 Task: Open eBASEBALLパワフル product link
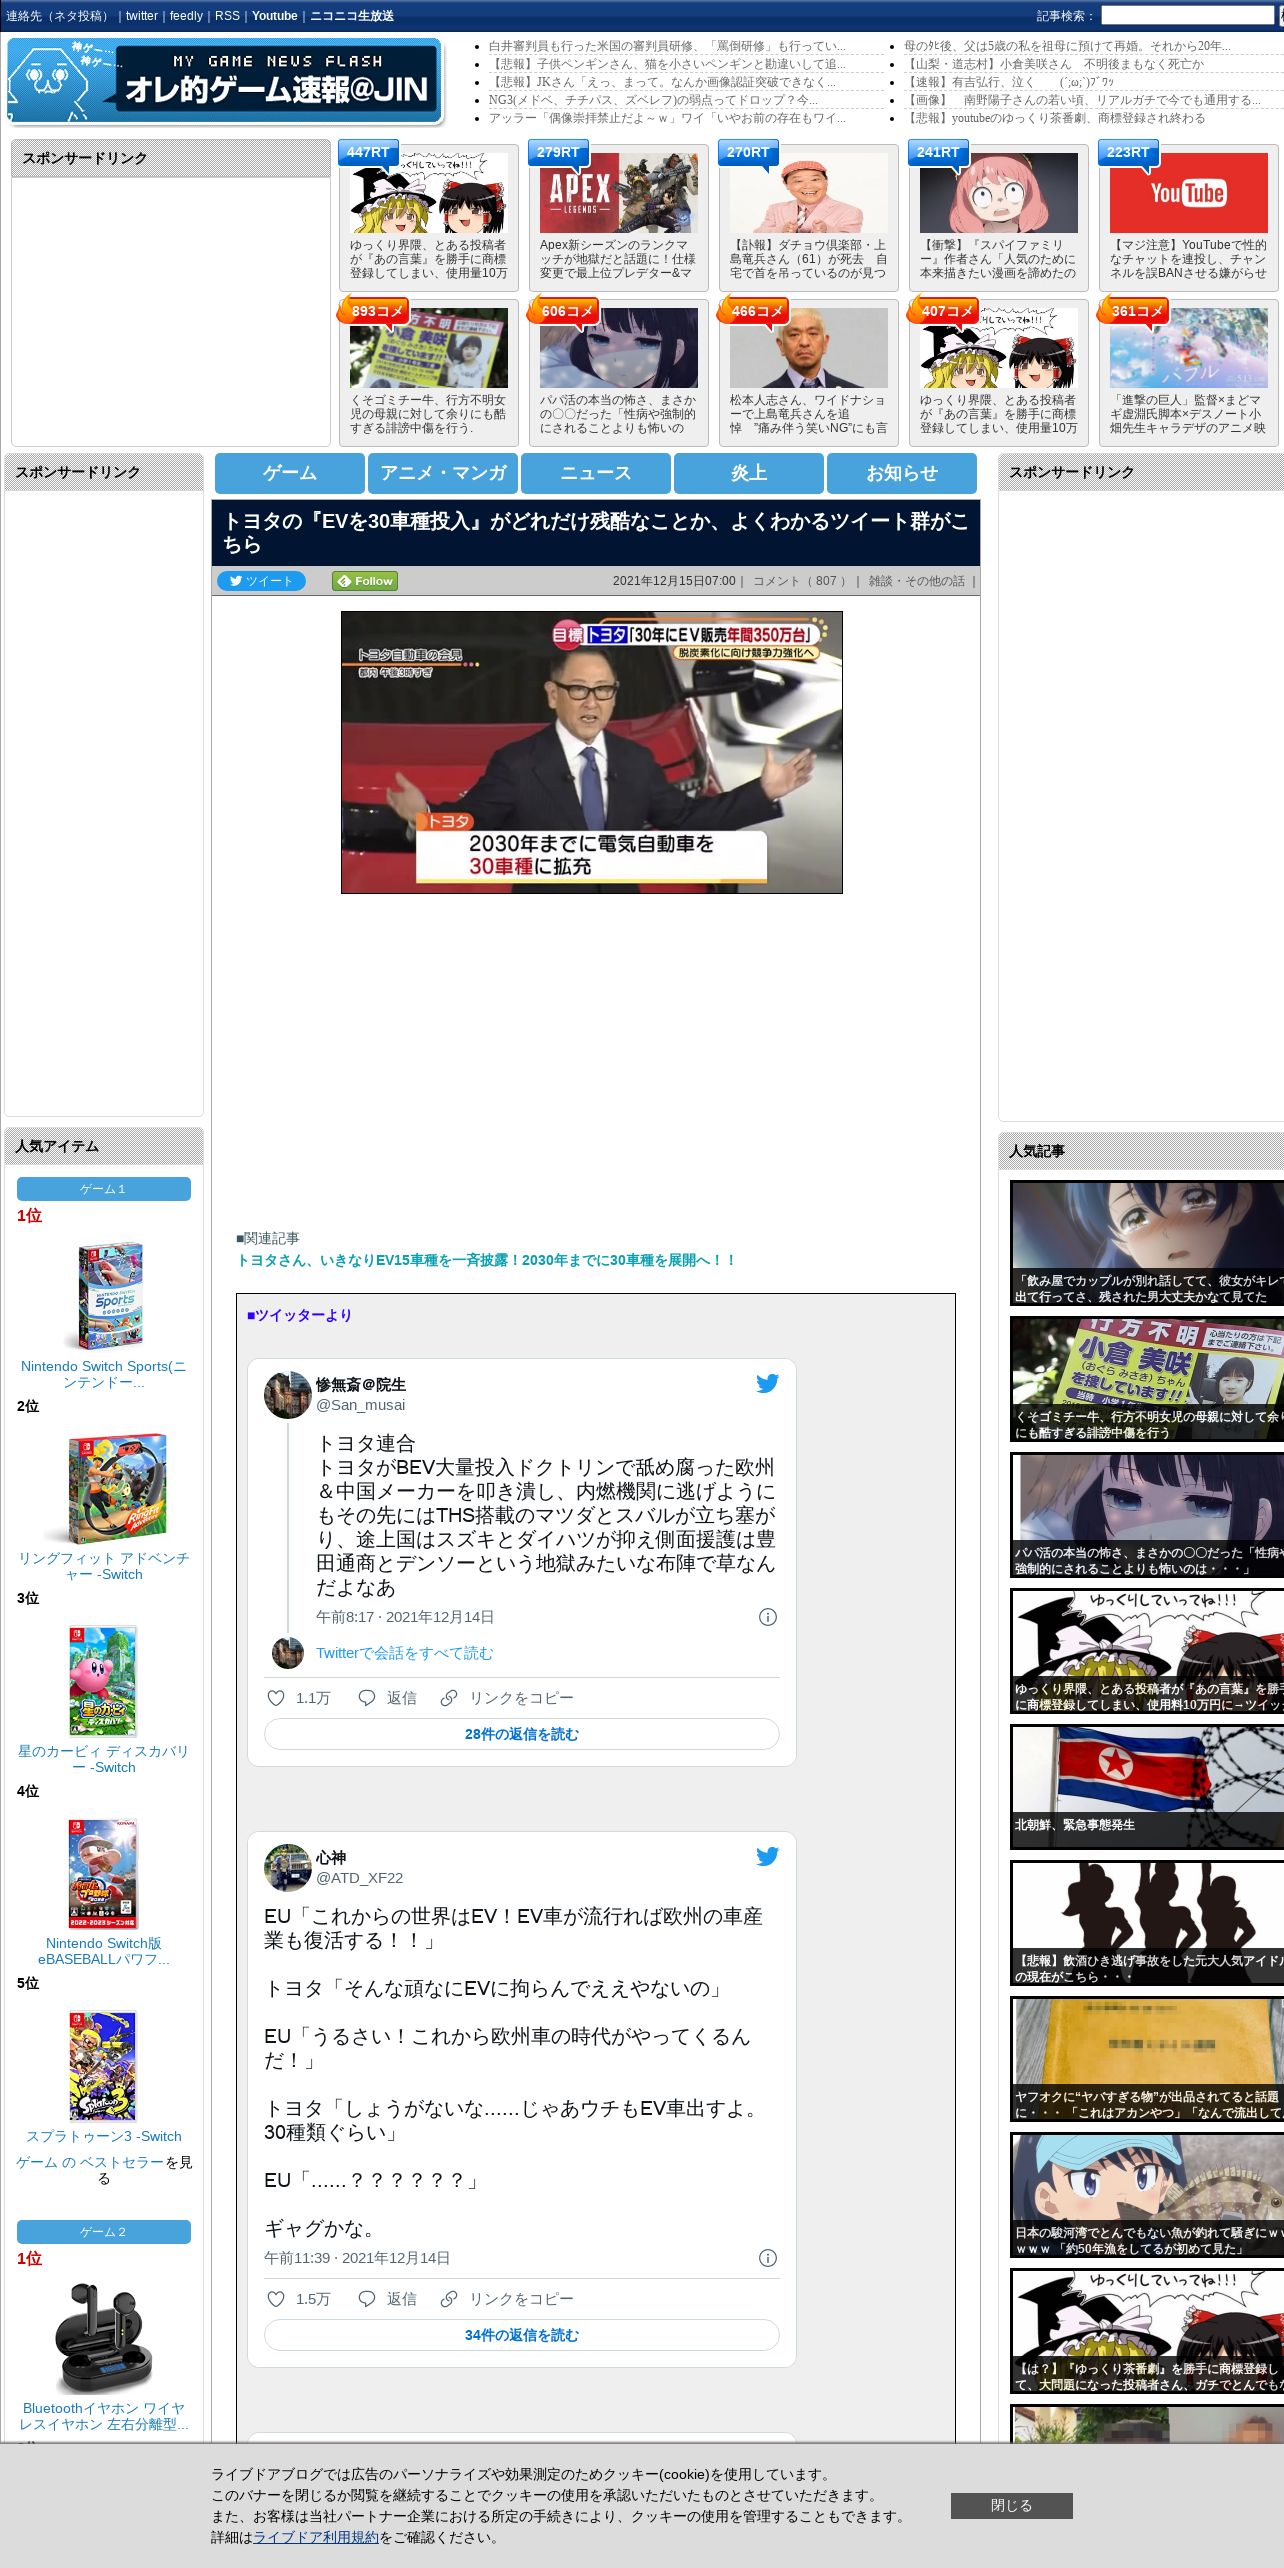tap(103, 1951)
